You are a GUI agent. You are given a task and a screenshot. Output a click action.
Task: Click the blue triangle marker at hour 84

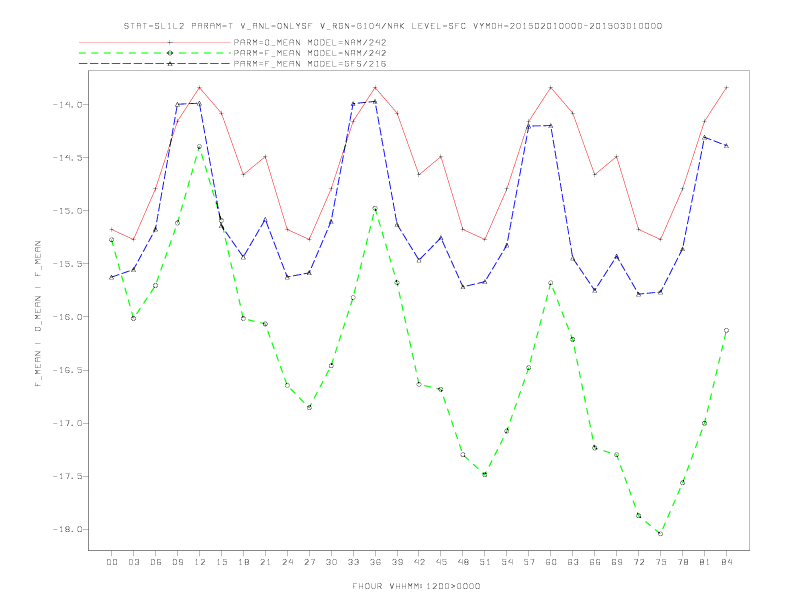tap(726, 145)
